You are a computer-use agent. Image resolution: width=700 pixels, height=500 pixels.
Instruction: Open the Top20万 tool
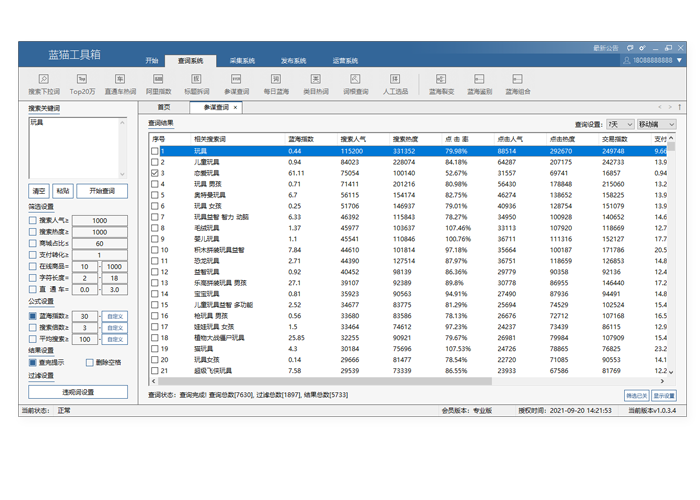tap(82, 84)
